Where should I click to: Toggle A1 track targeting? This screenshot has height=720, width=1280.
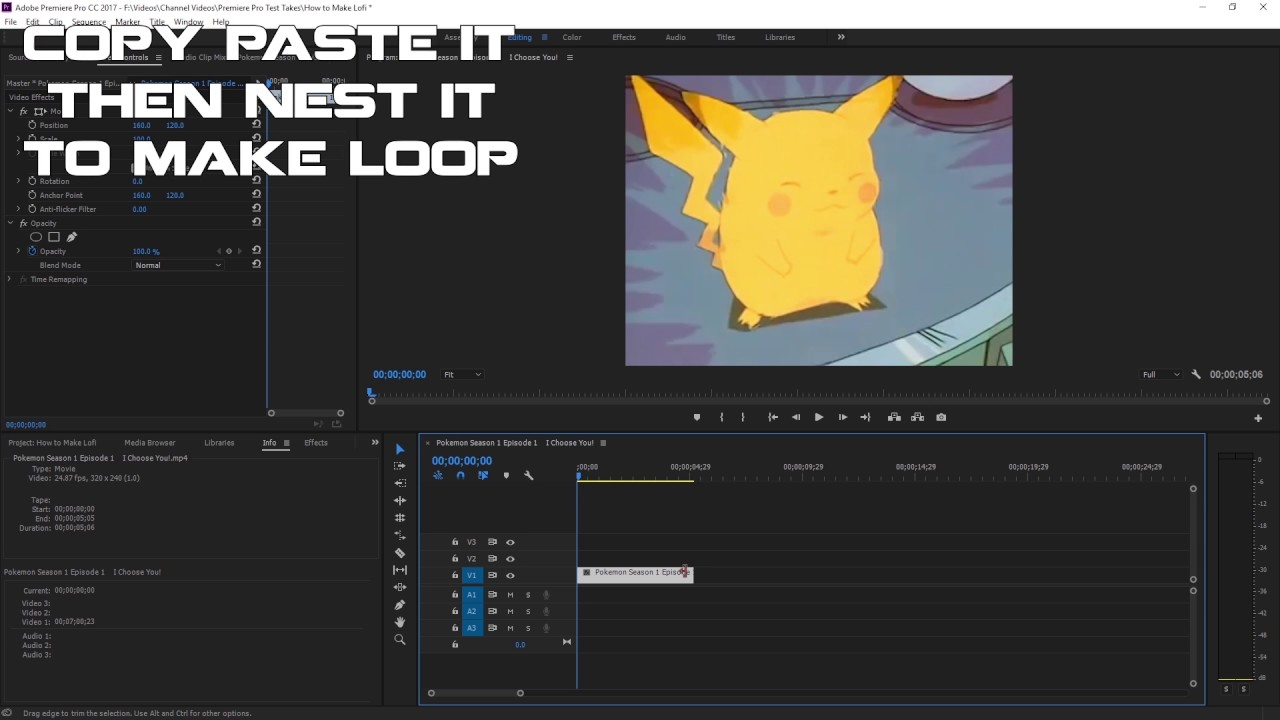click(x=471, y=595)
